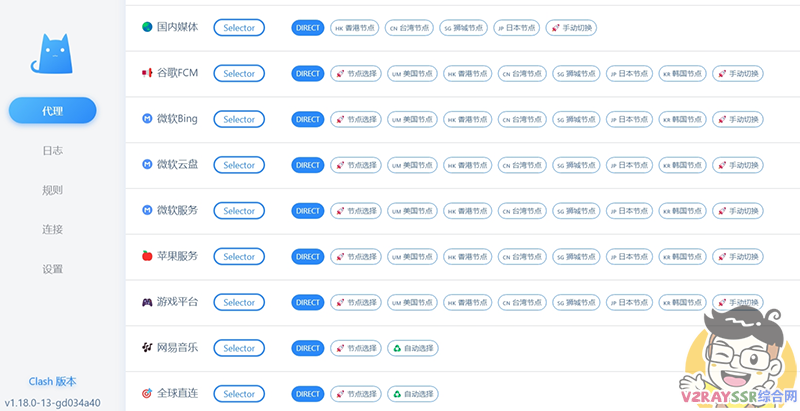Select DIRECT for 全球直连
This screenshot has height=411, width=800.
[x=308, y=394]
